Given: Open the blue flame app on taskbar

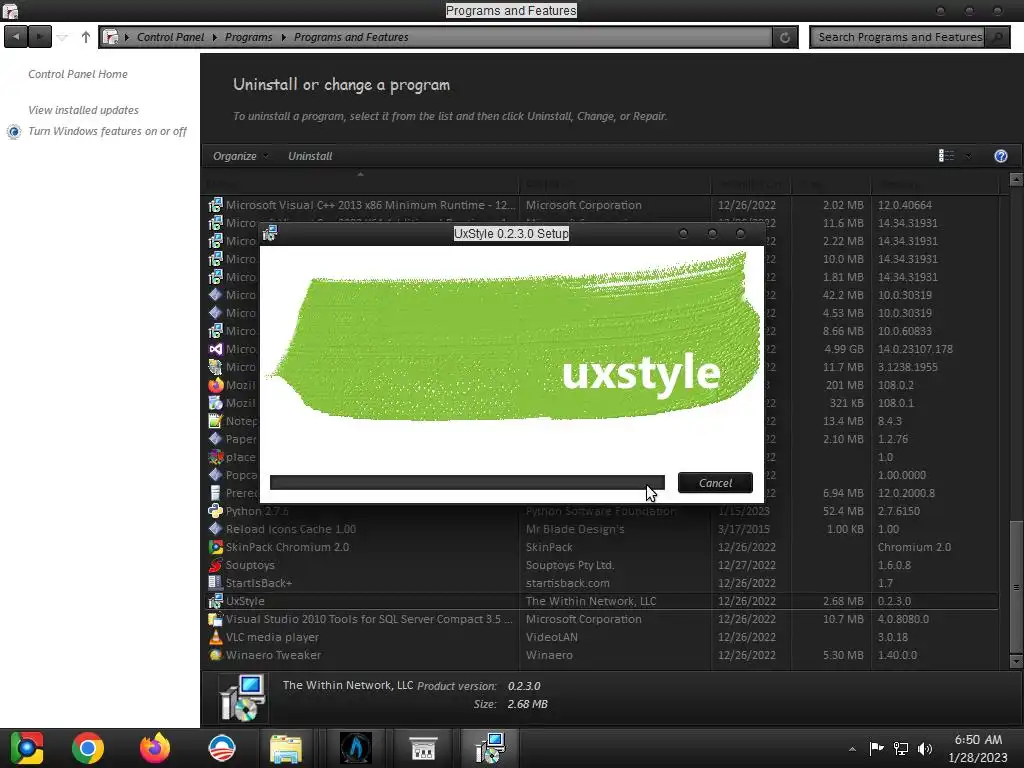Looking at the screenshot, I should click(356, 748).
